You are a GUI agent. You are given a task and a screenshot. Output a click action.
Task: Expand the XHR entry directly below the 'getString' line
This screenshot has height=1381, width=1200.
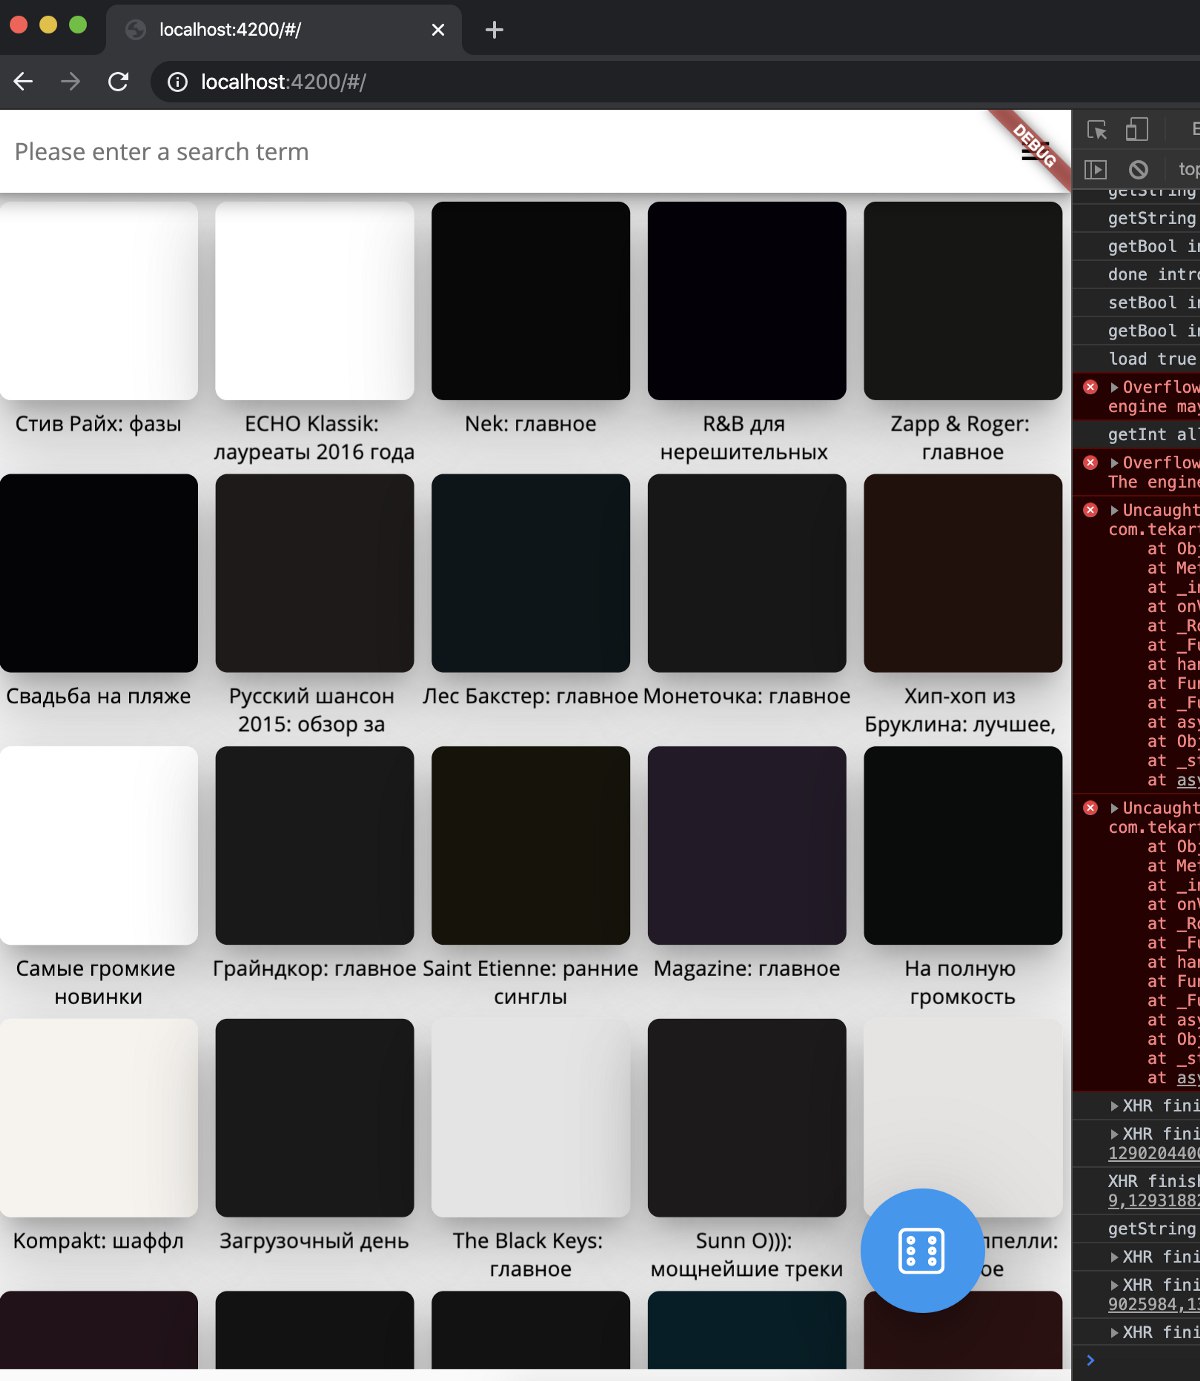1114,1257
